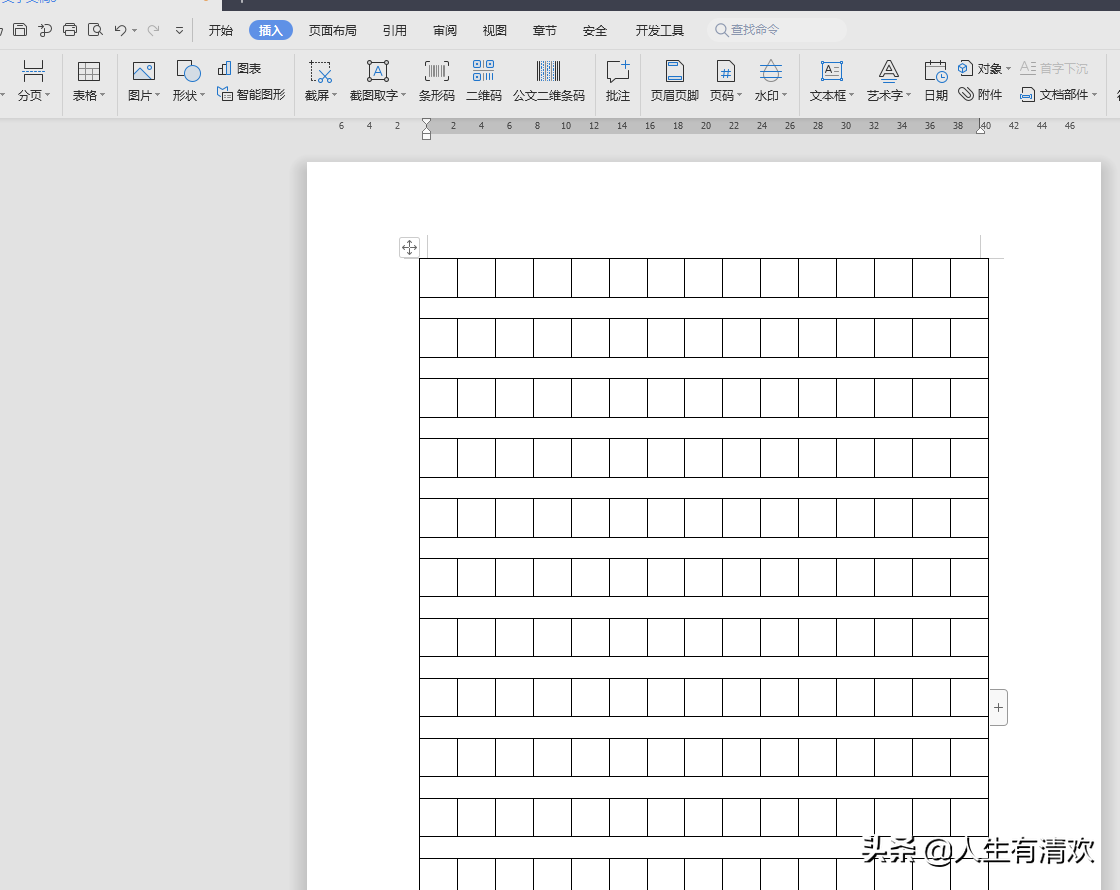Click the Print icon
This screenshot has height=890, width=1120.
click(70, 30)
